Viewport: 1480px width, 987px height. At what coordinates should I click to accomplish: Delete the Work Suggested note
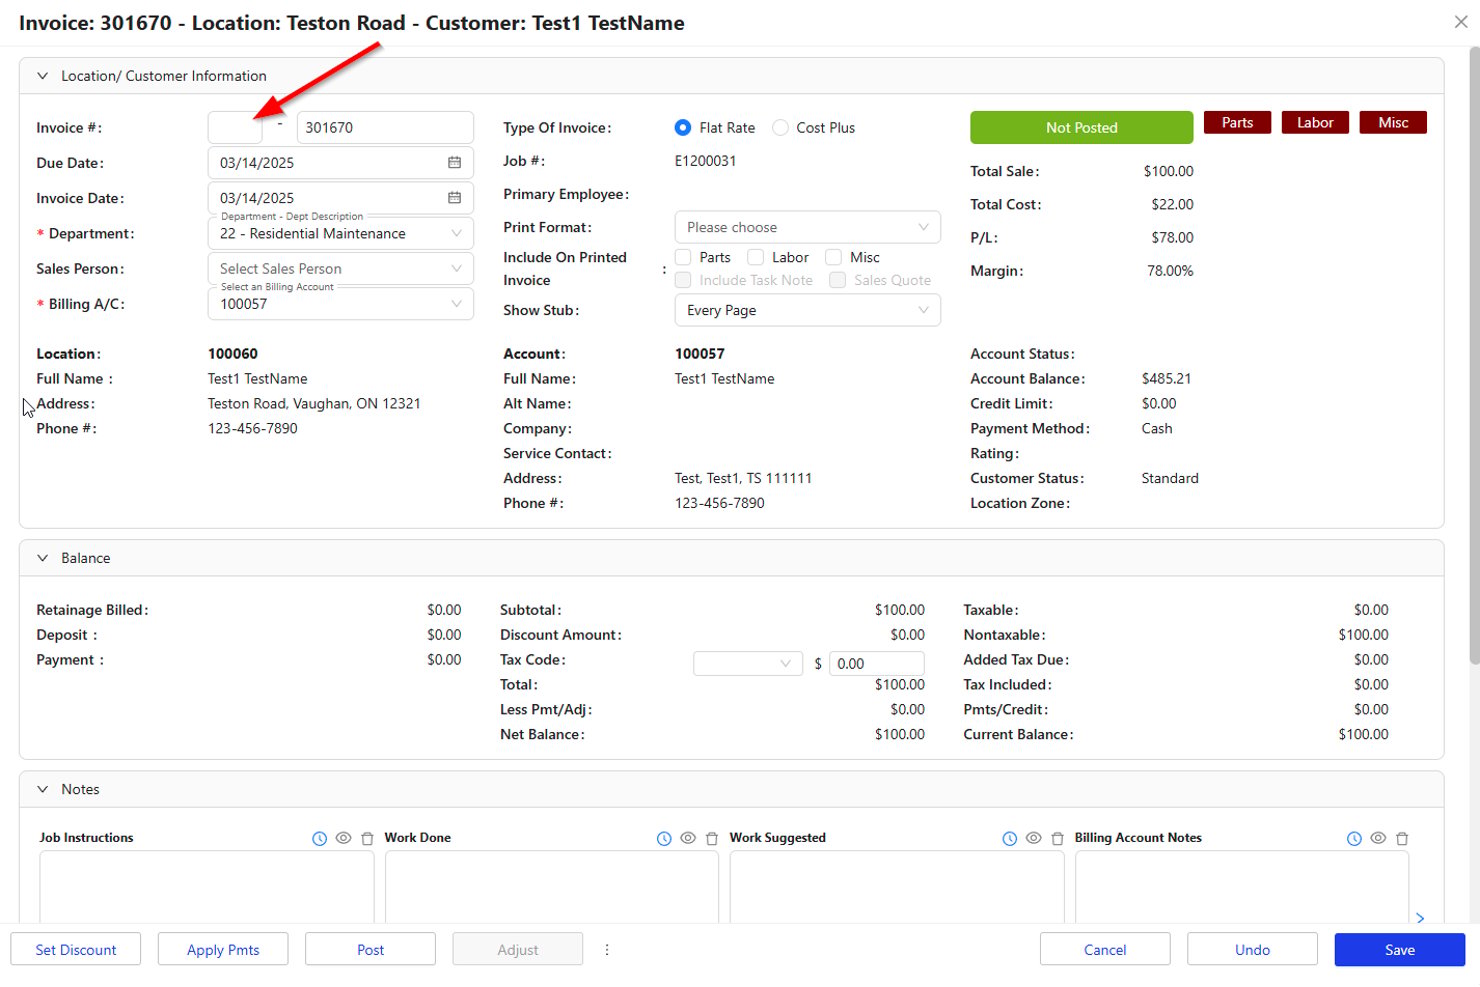1057,839
